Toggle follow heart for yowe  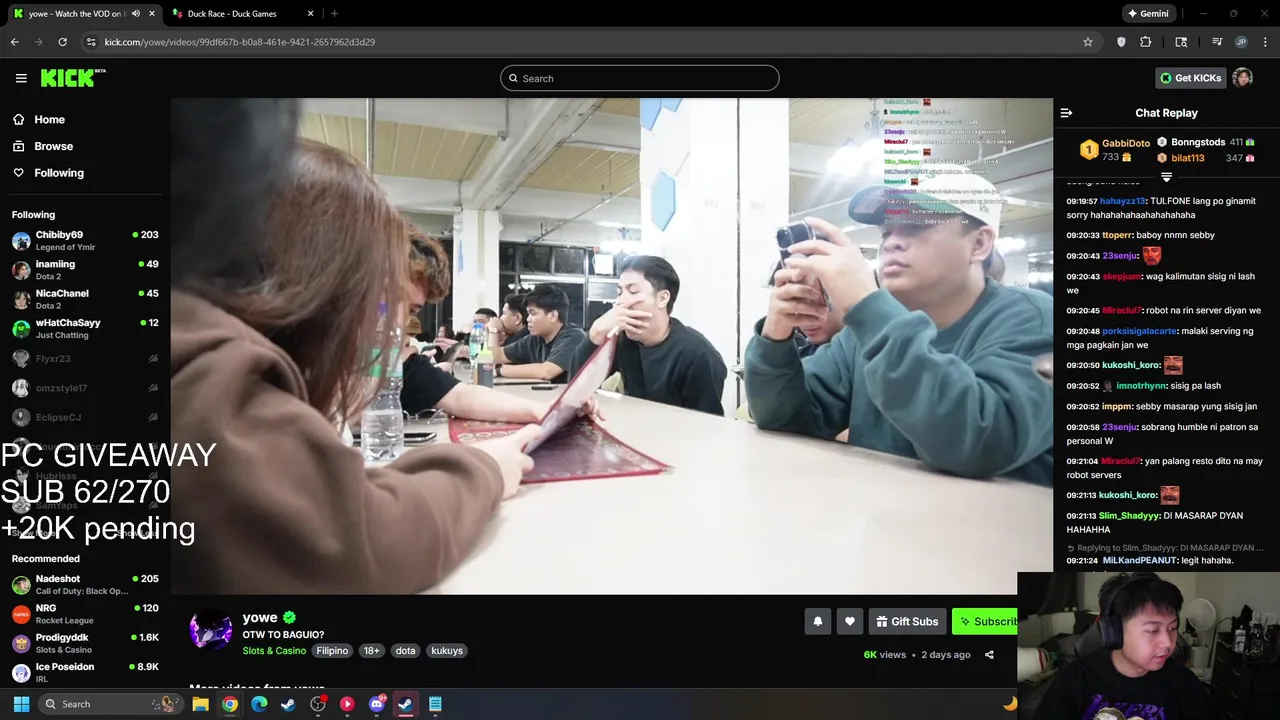850,621
